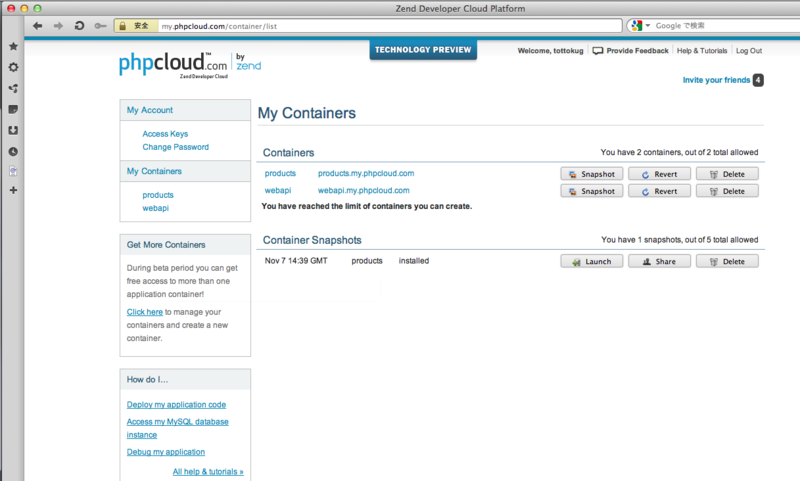Click the Google search field

coord(724,26)
